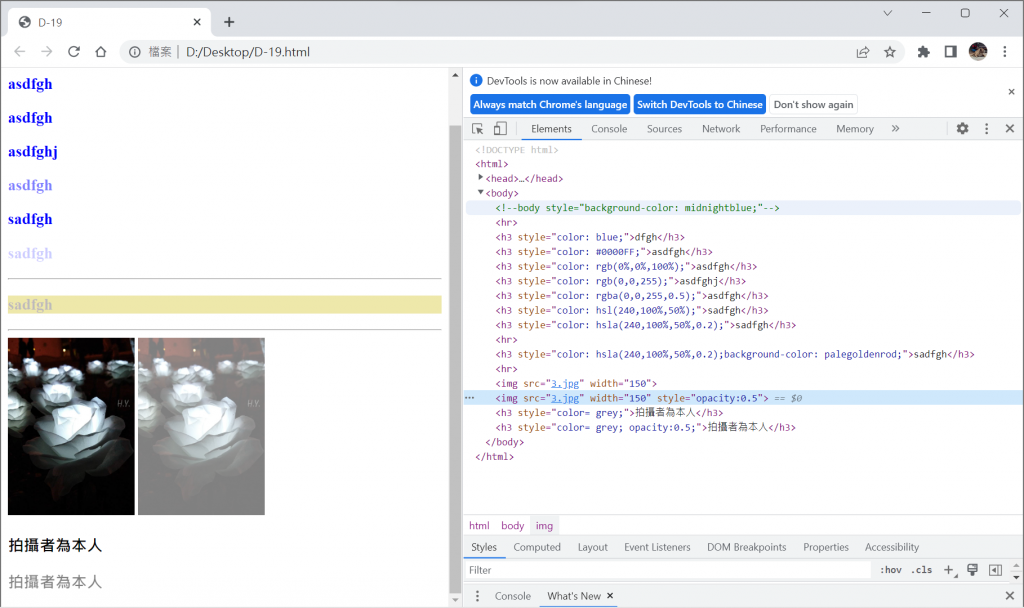
Task: Switch to the Console tab
Action: tap(609, 129)
